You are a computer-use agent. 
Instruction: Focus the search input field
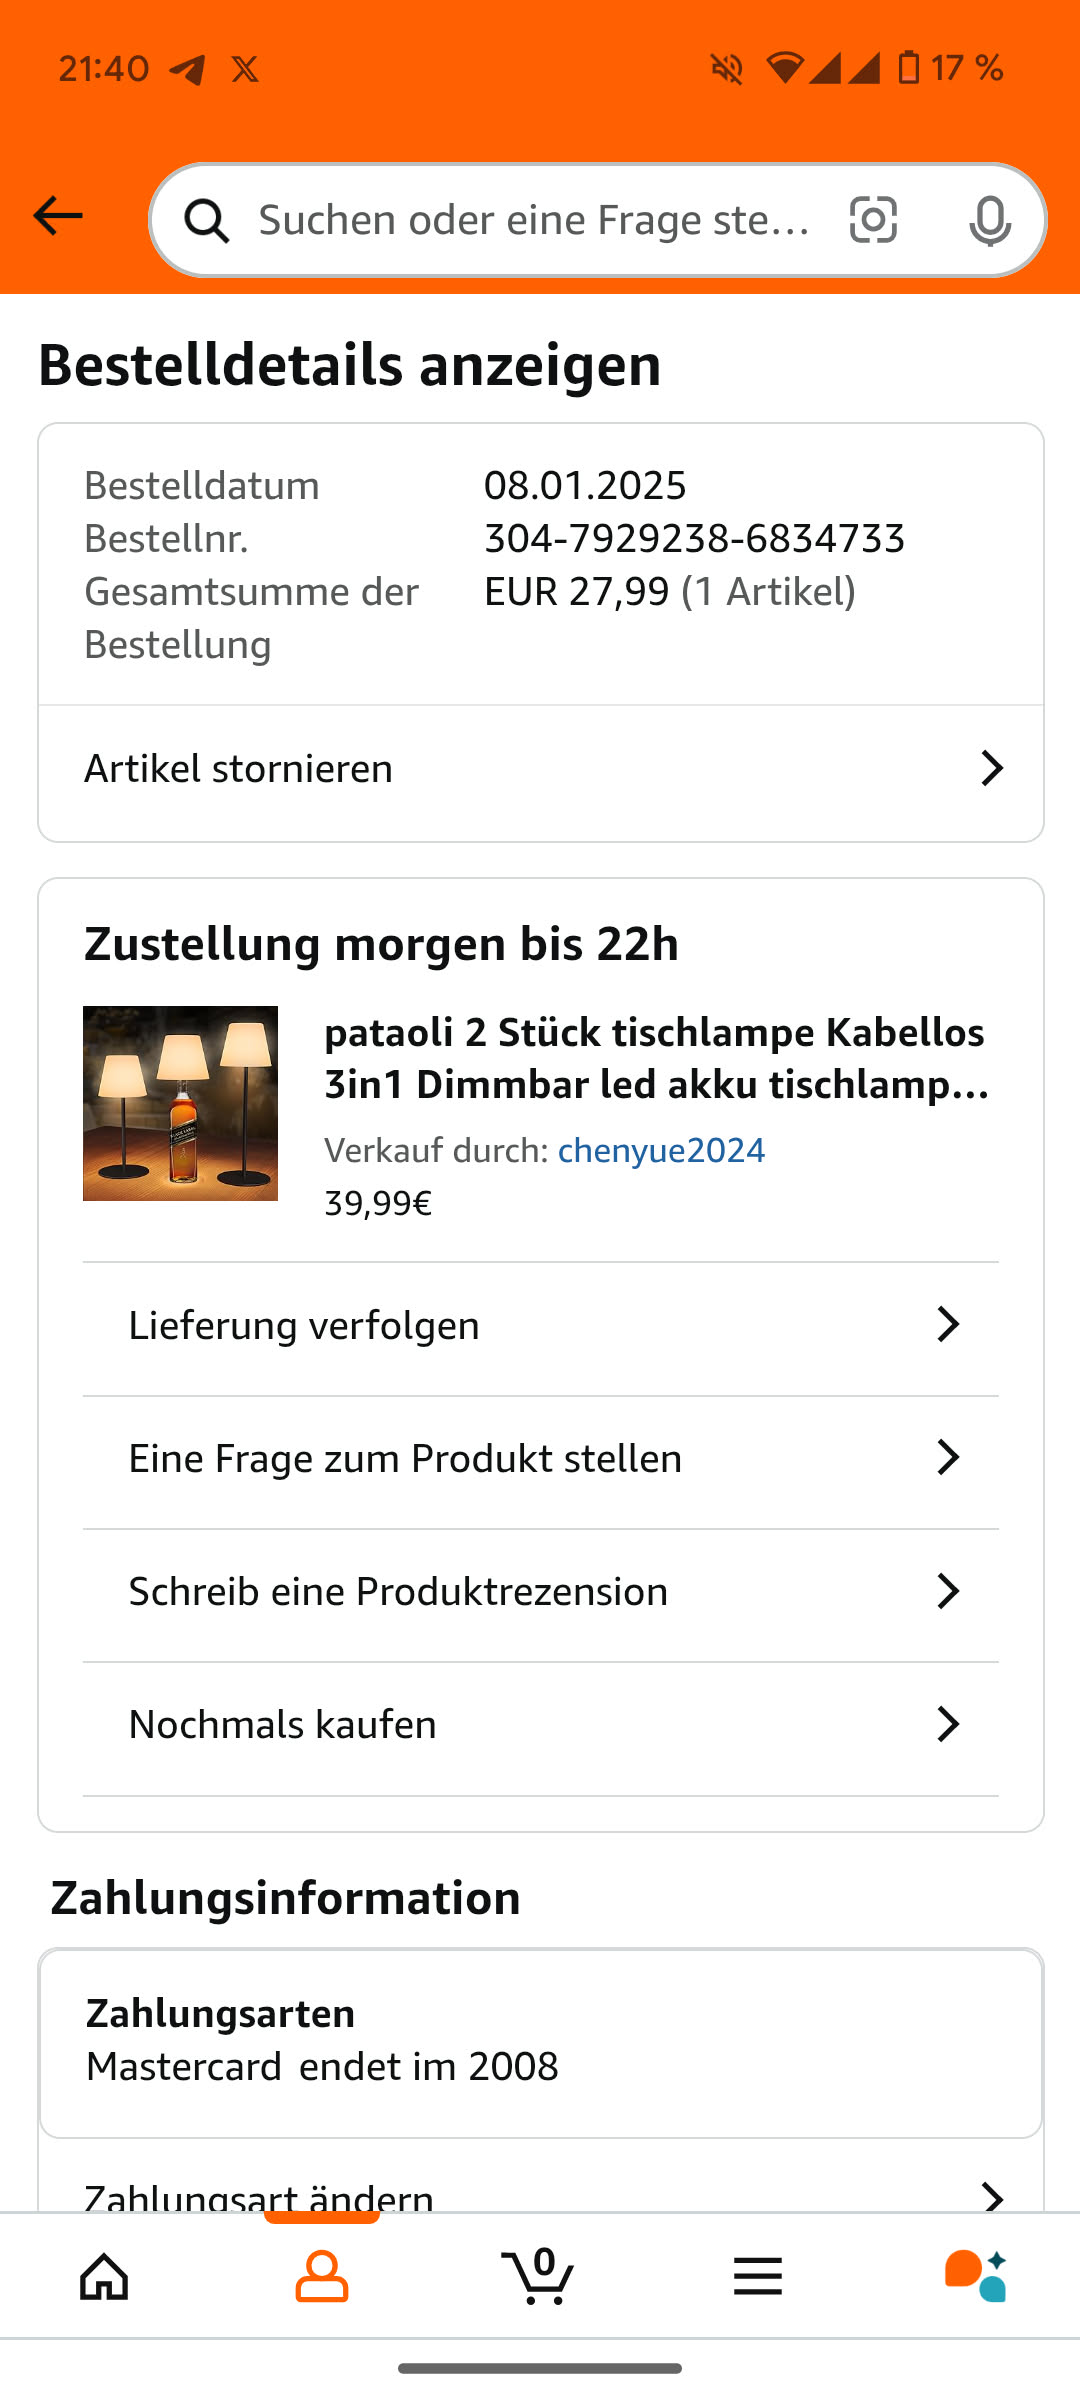[x=535, y=220]
